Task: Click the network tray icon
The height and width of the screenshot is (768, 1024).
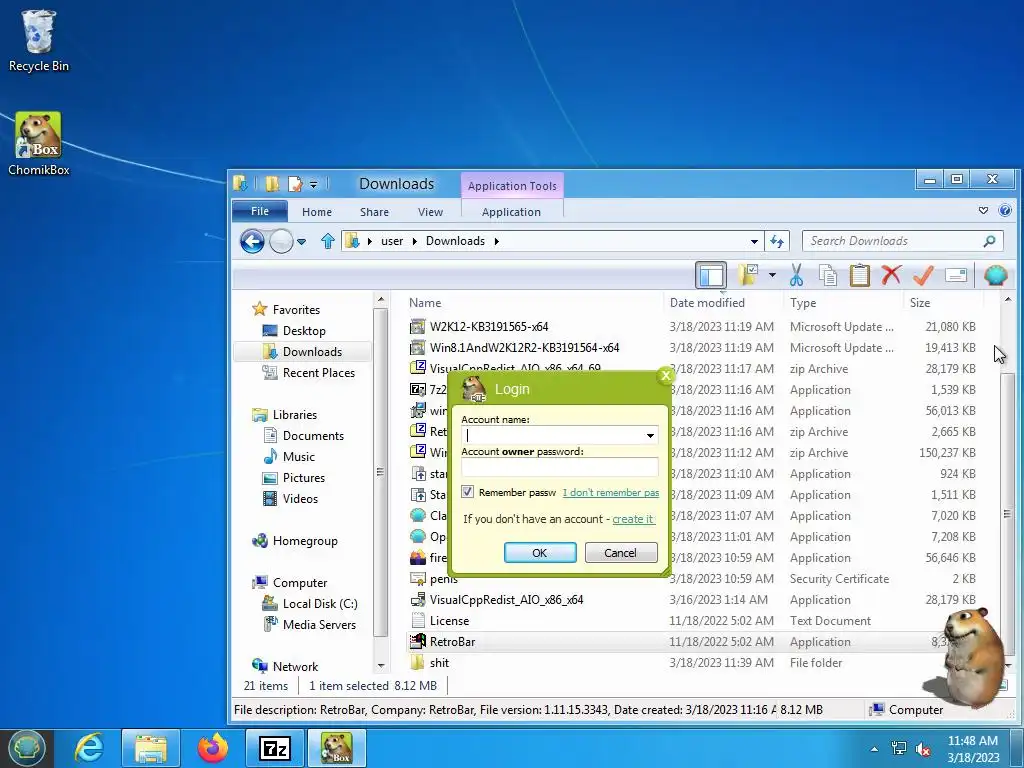Action: 899,749
